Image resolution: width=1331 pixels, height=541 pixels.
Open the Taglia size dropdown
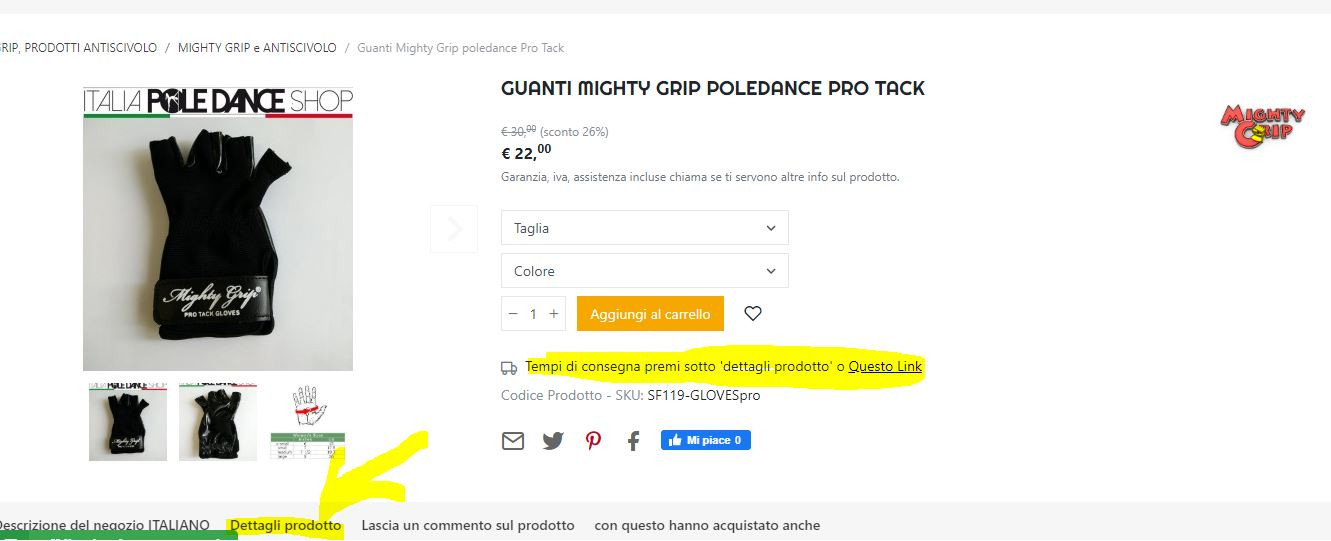(645, 228)
